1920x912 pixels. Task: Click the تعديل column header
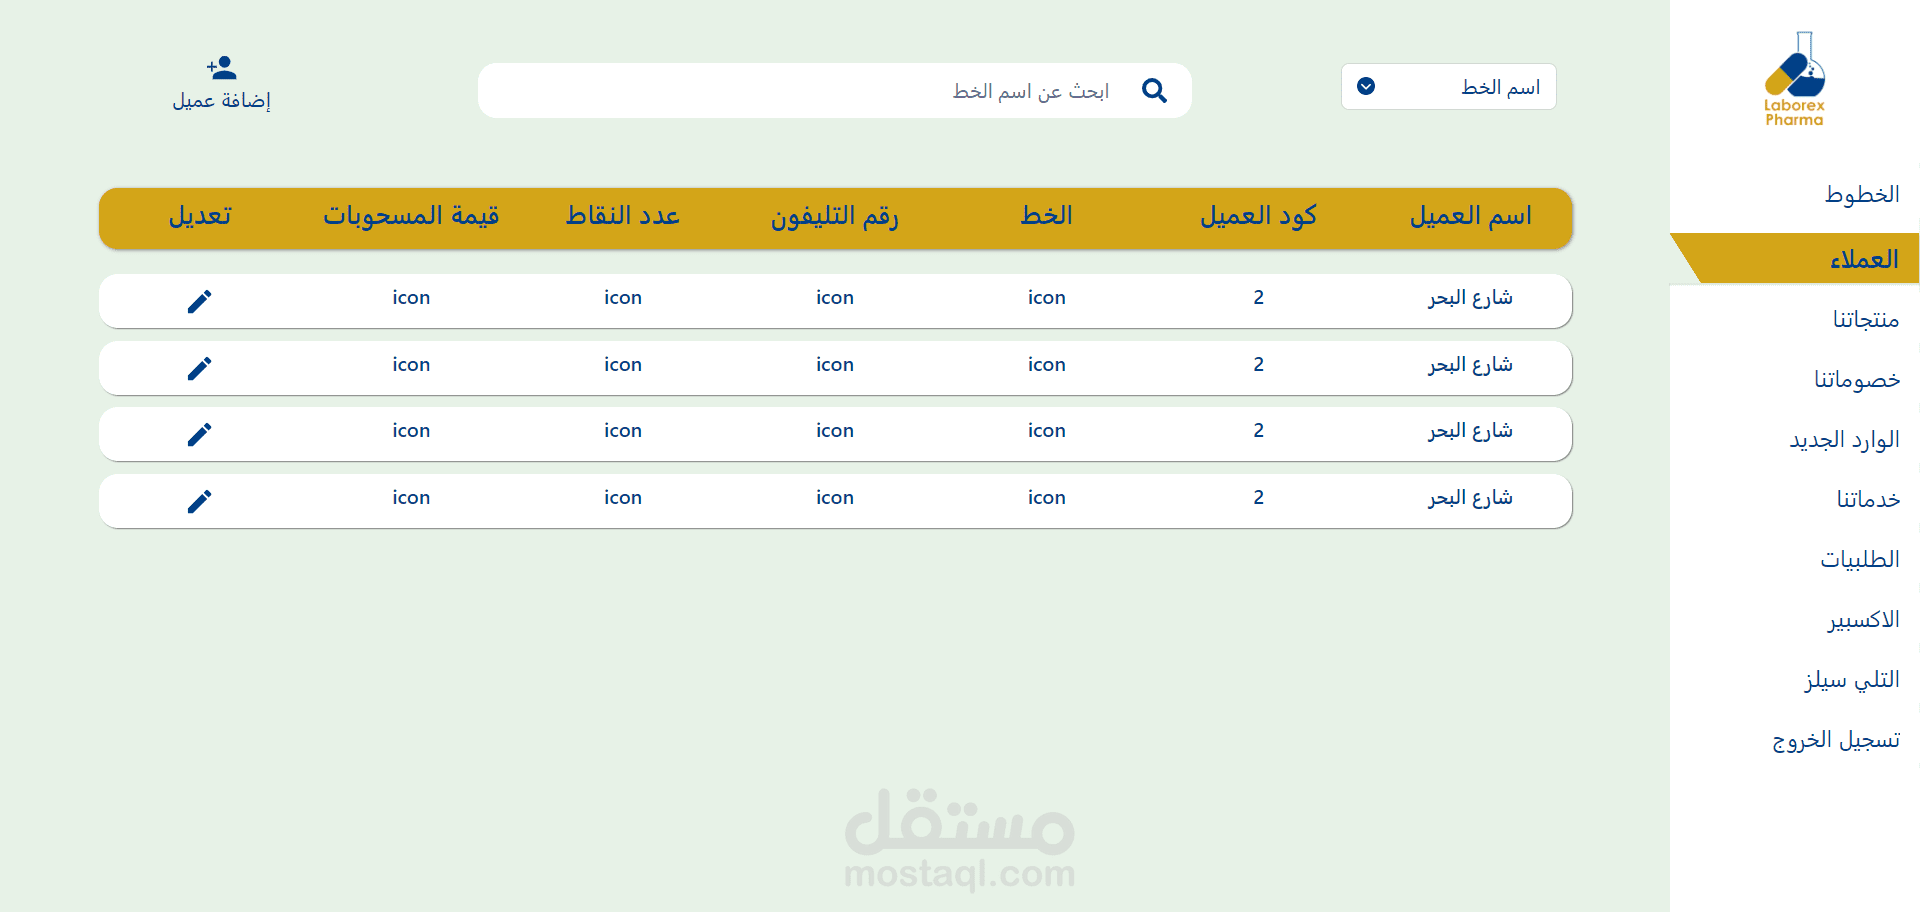point(200,216)
